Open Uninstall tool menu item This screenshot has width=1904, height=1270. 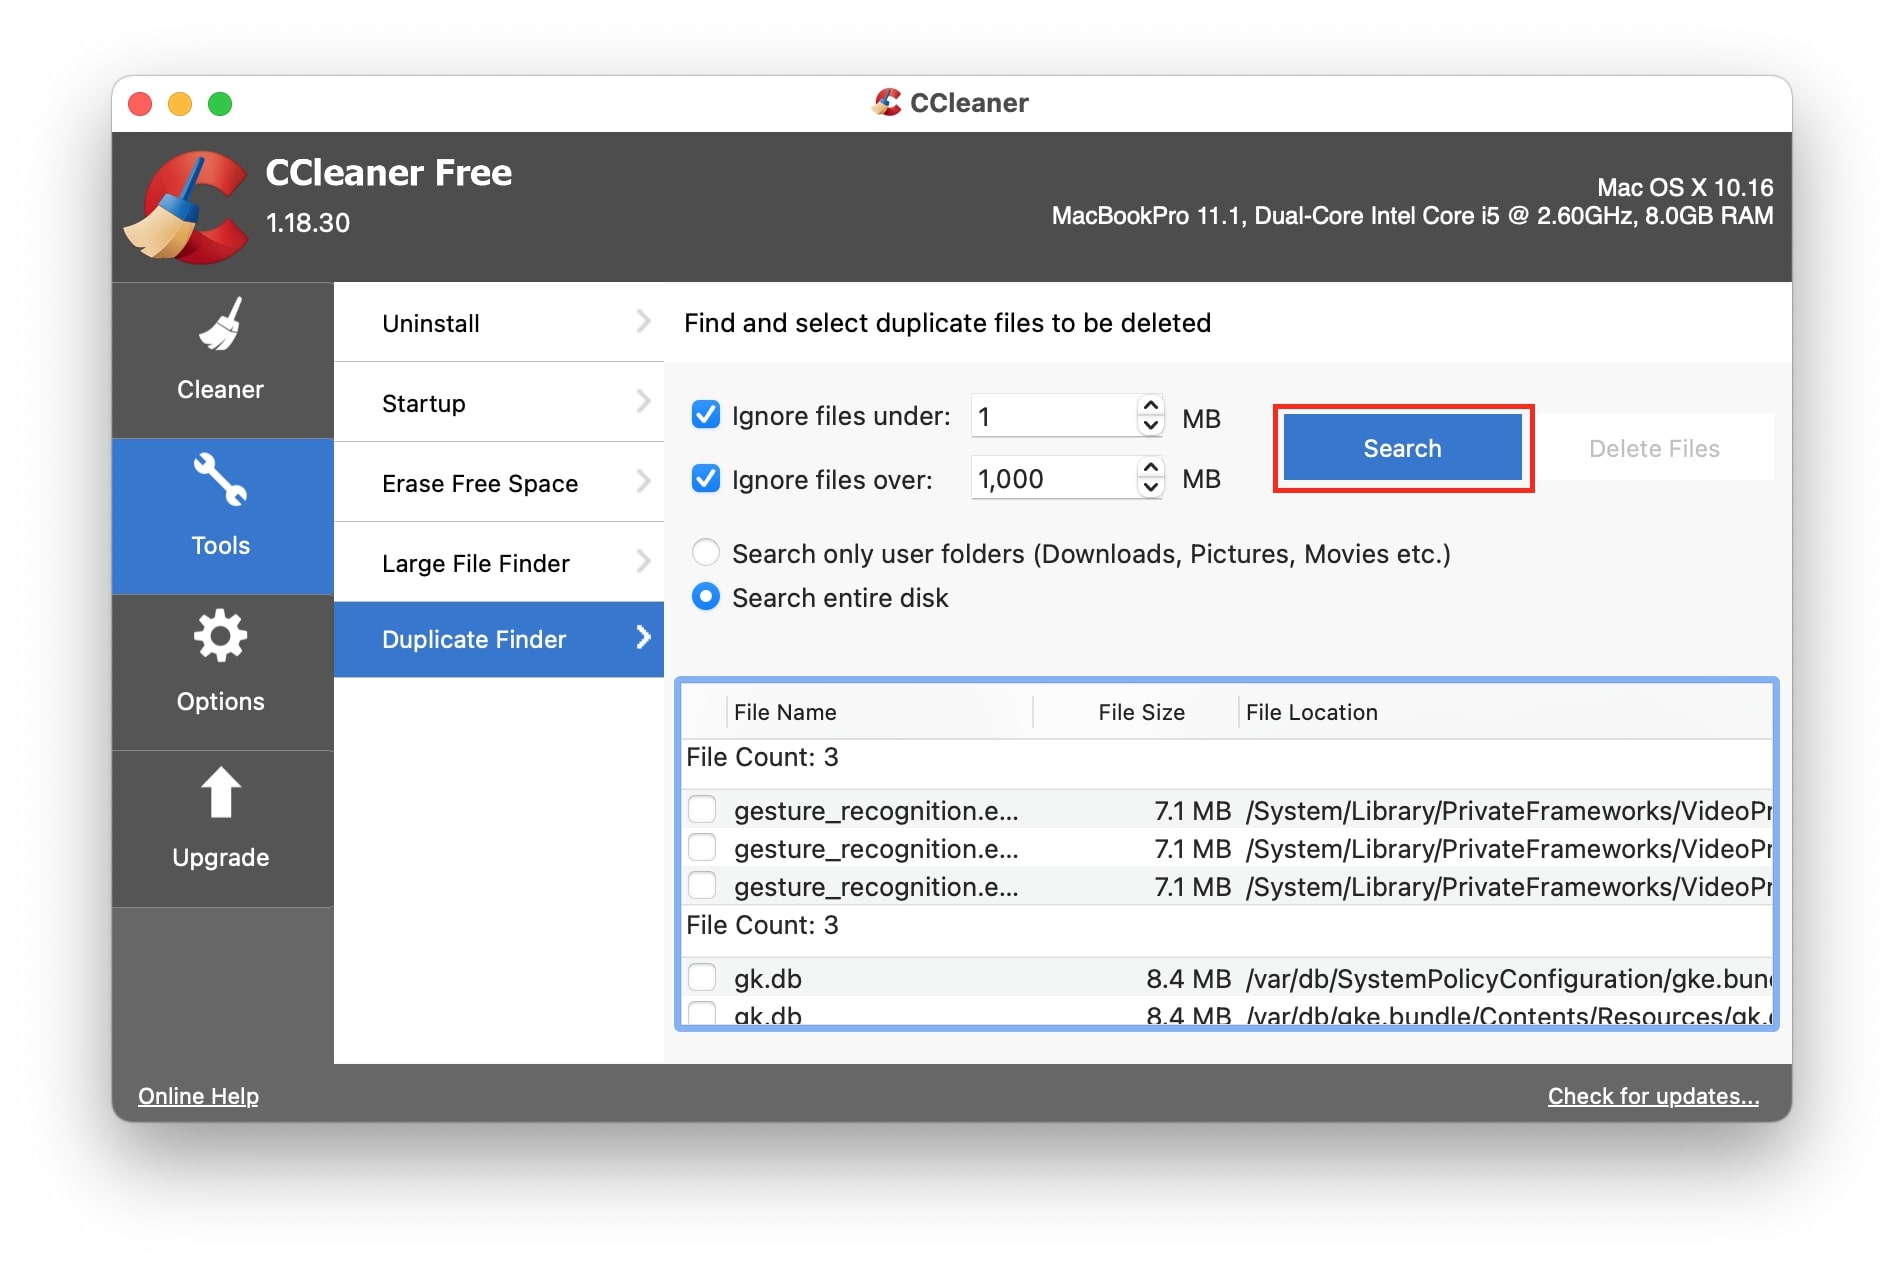498,323
